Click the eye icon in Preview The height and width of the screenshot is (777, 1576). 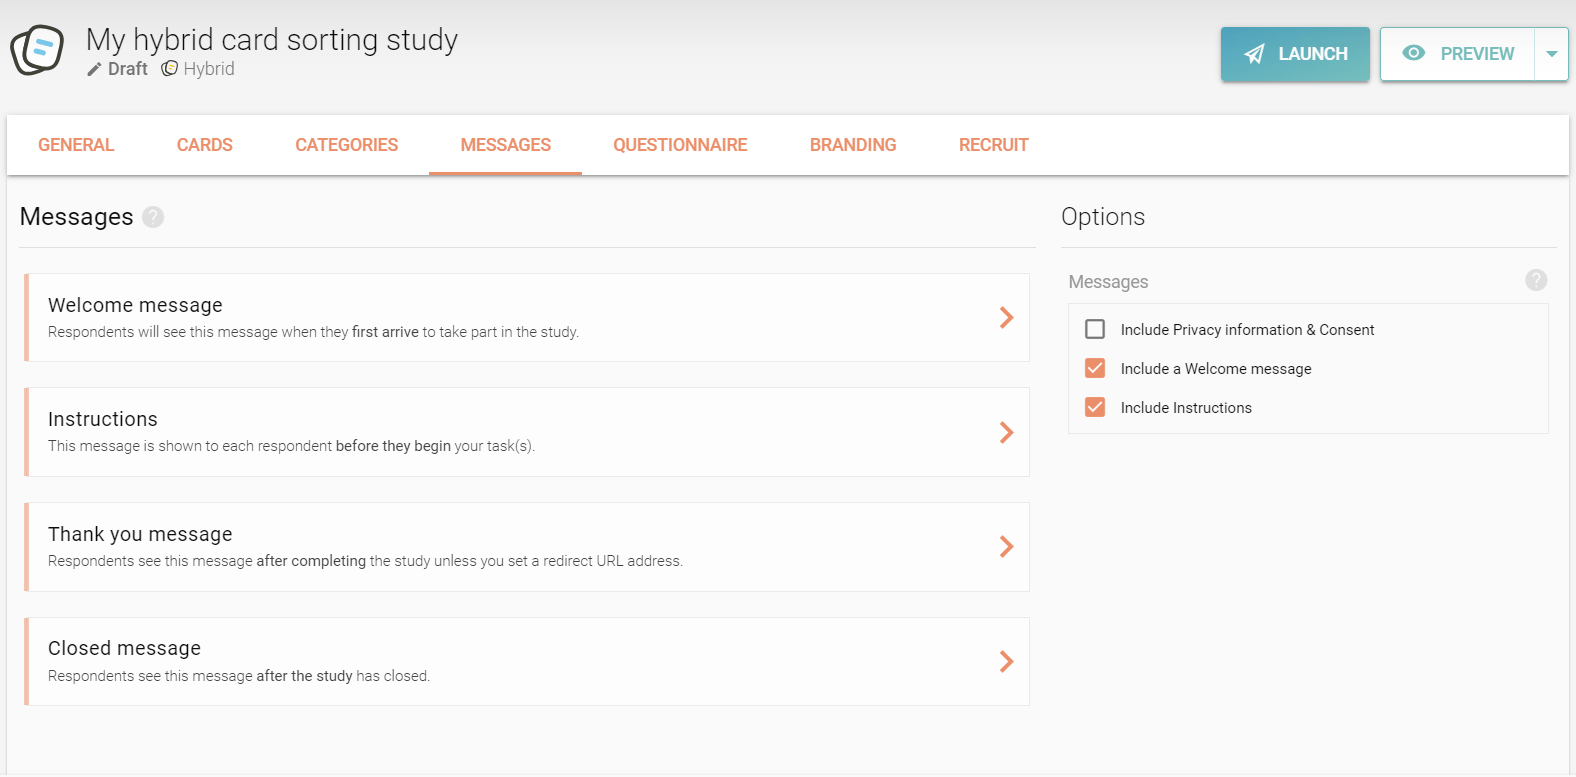pyautogui.click(x=1414, y=53)
